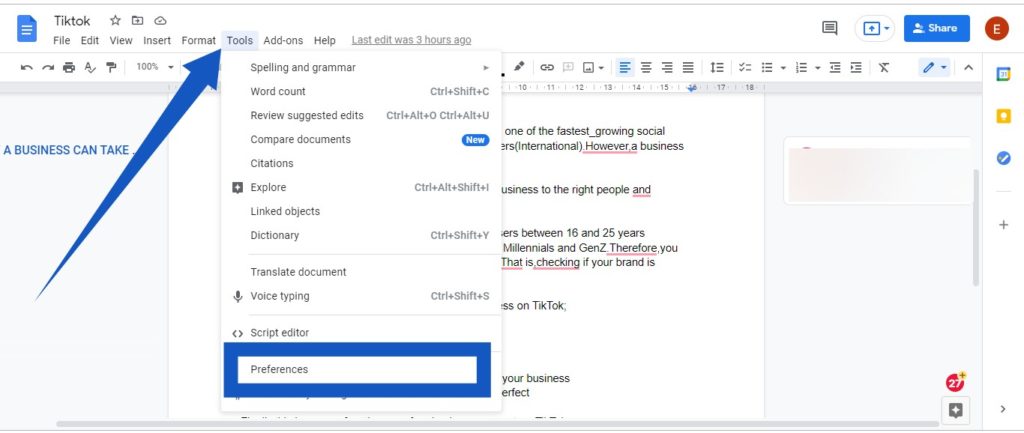Expand the present dropdown arrow
1024x433 pixels.
[x=887, y=29]
